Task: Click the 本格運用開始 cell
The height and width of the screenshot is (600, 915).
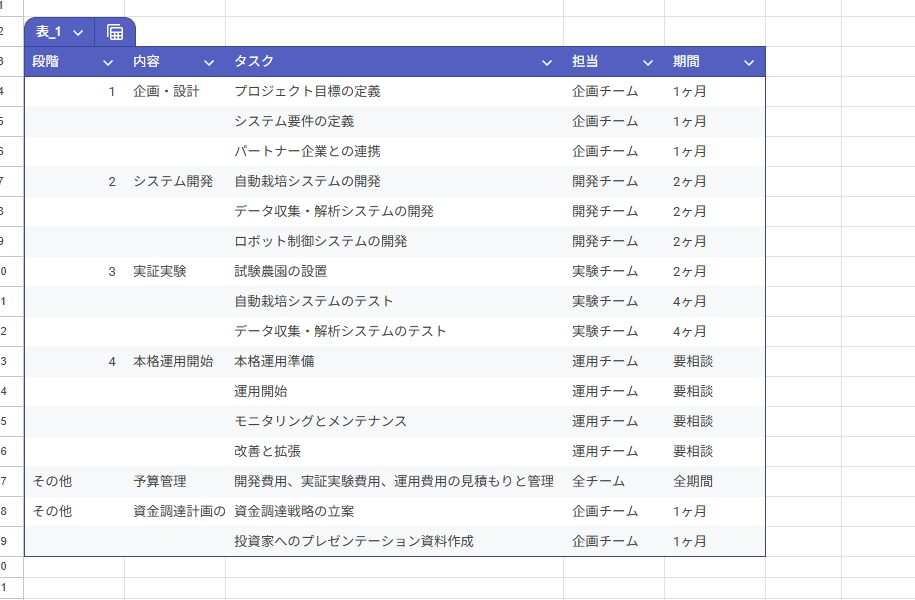Action: (x=173, y=362)
